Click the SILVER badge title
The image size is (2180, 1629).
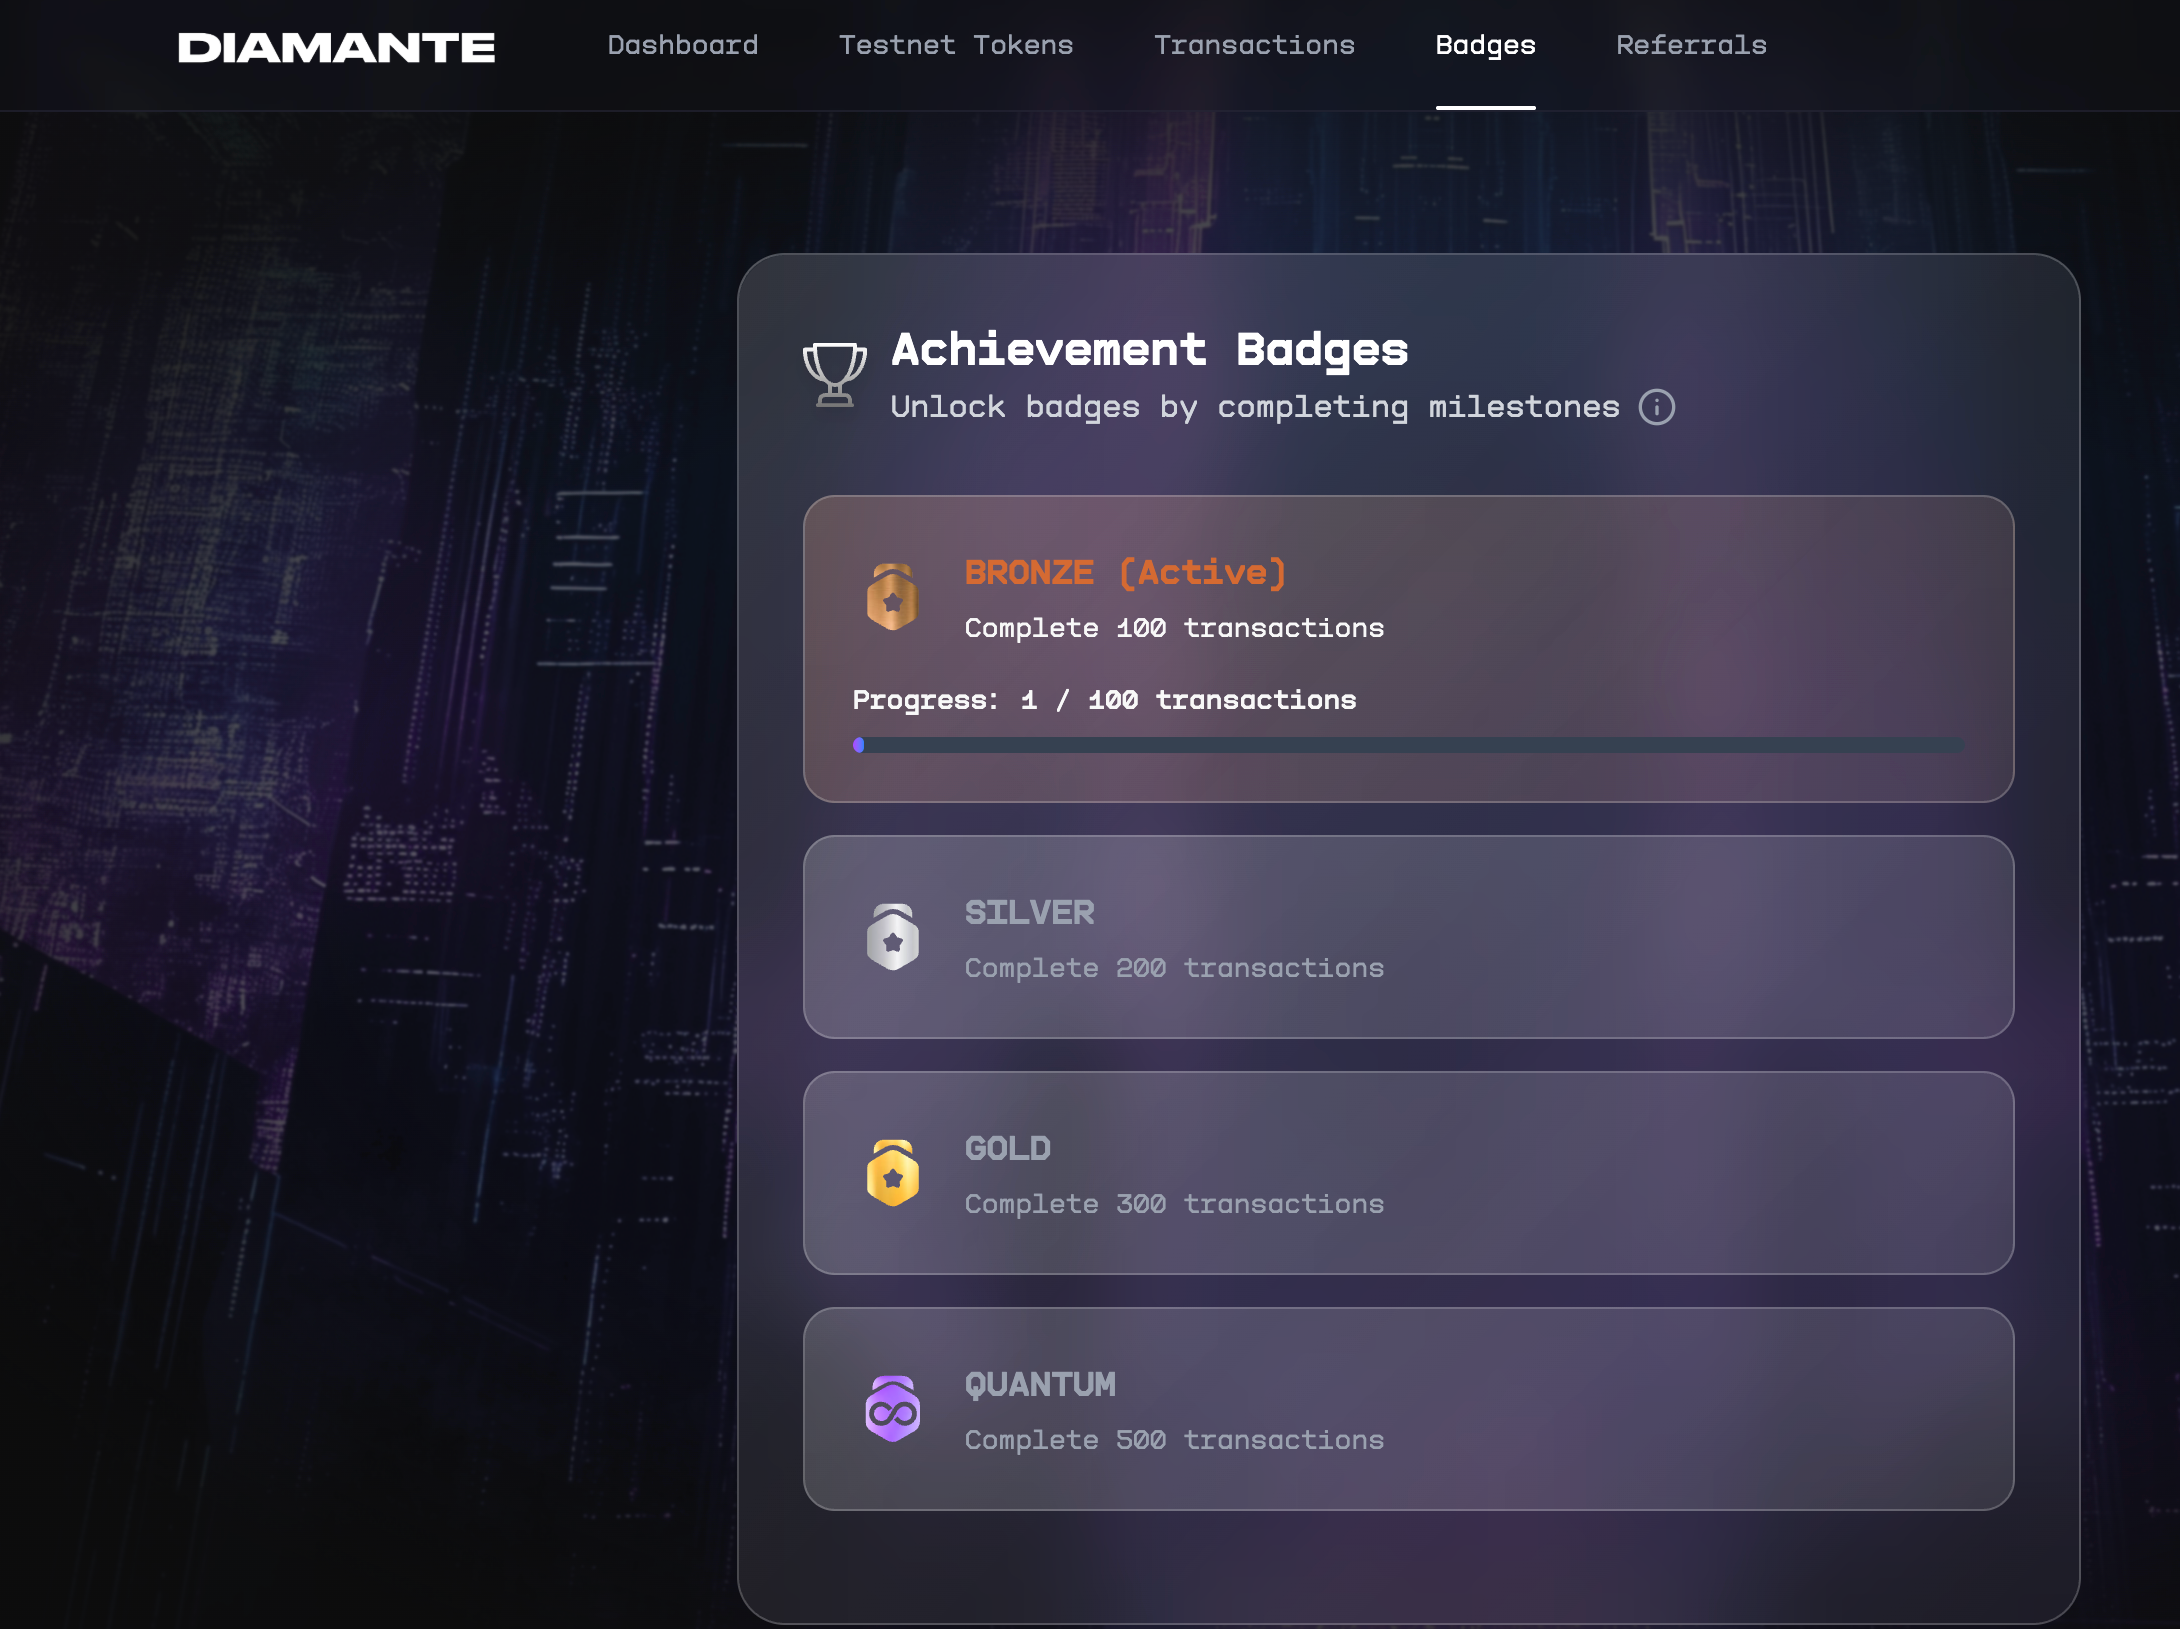tap(1029, 913)
